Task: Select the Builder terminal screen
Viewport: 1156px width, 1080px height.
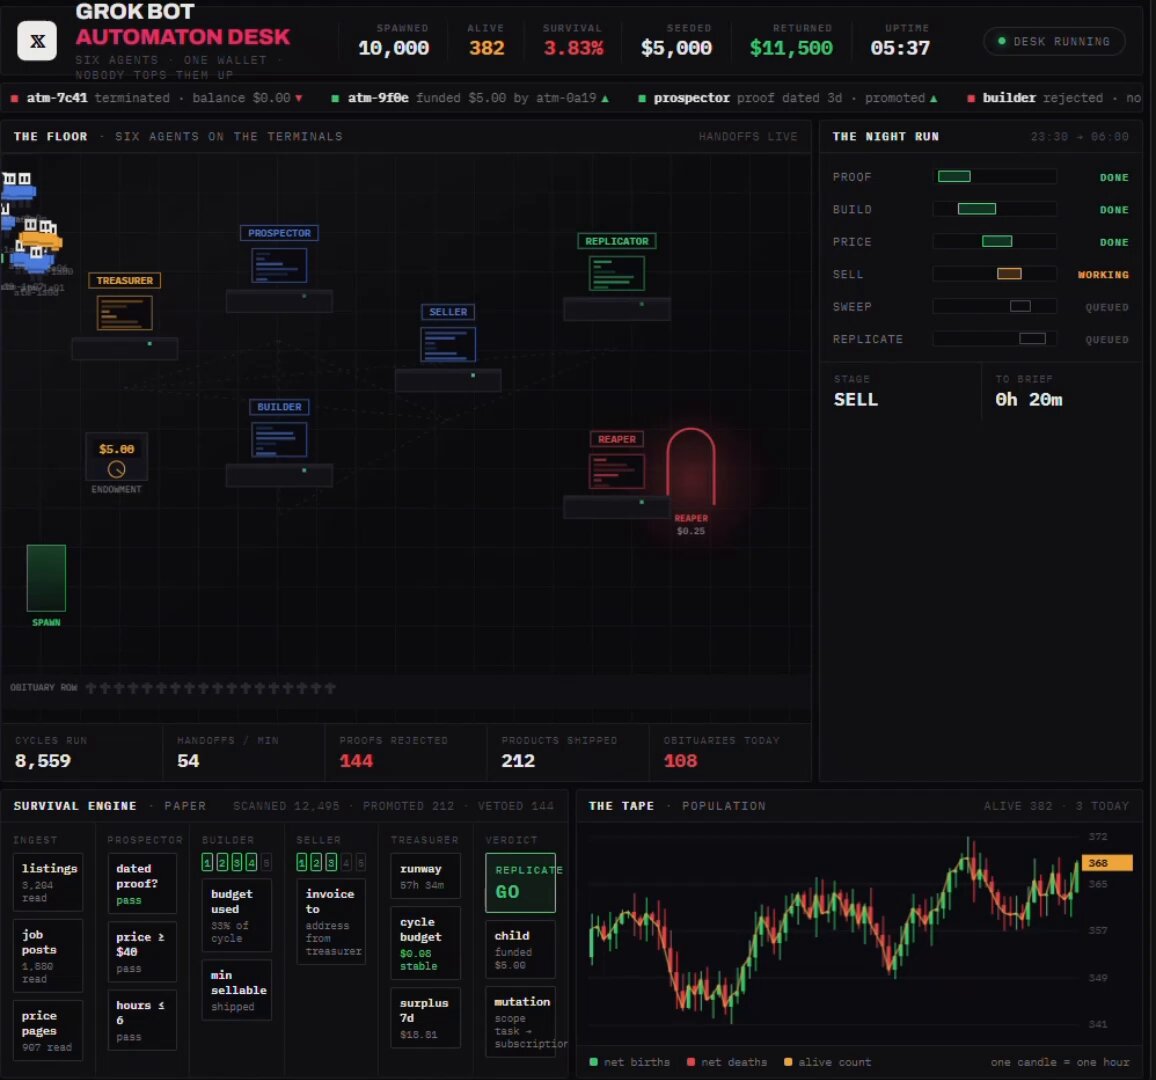Action: pyautogui.click(x=279, y=439)
